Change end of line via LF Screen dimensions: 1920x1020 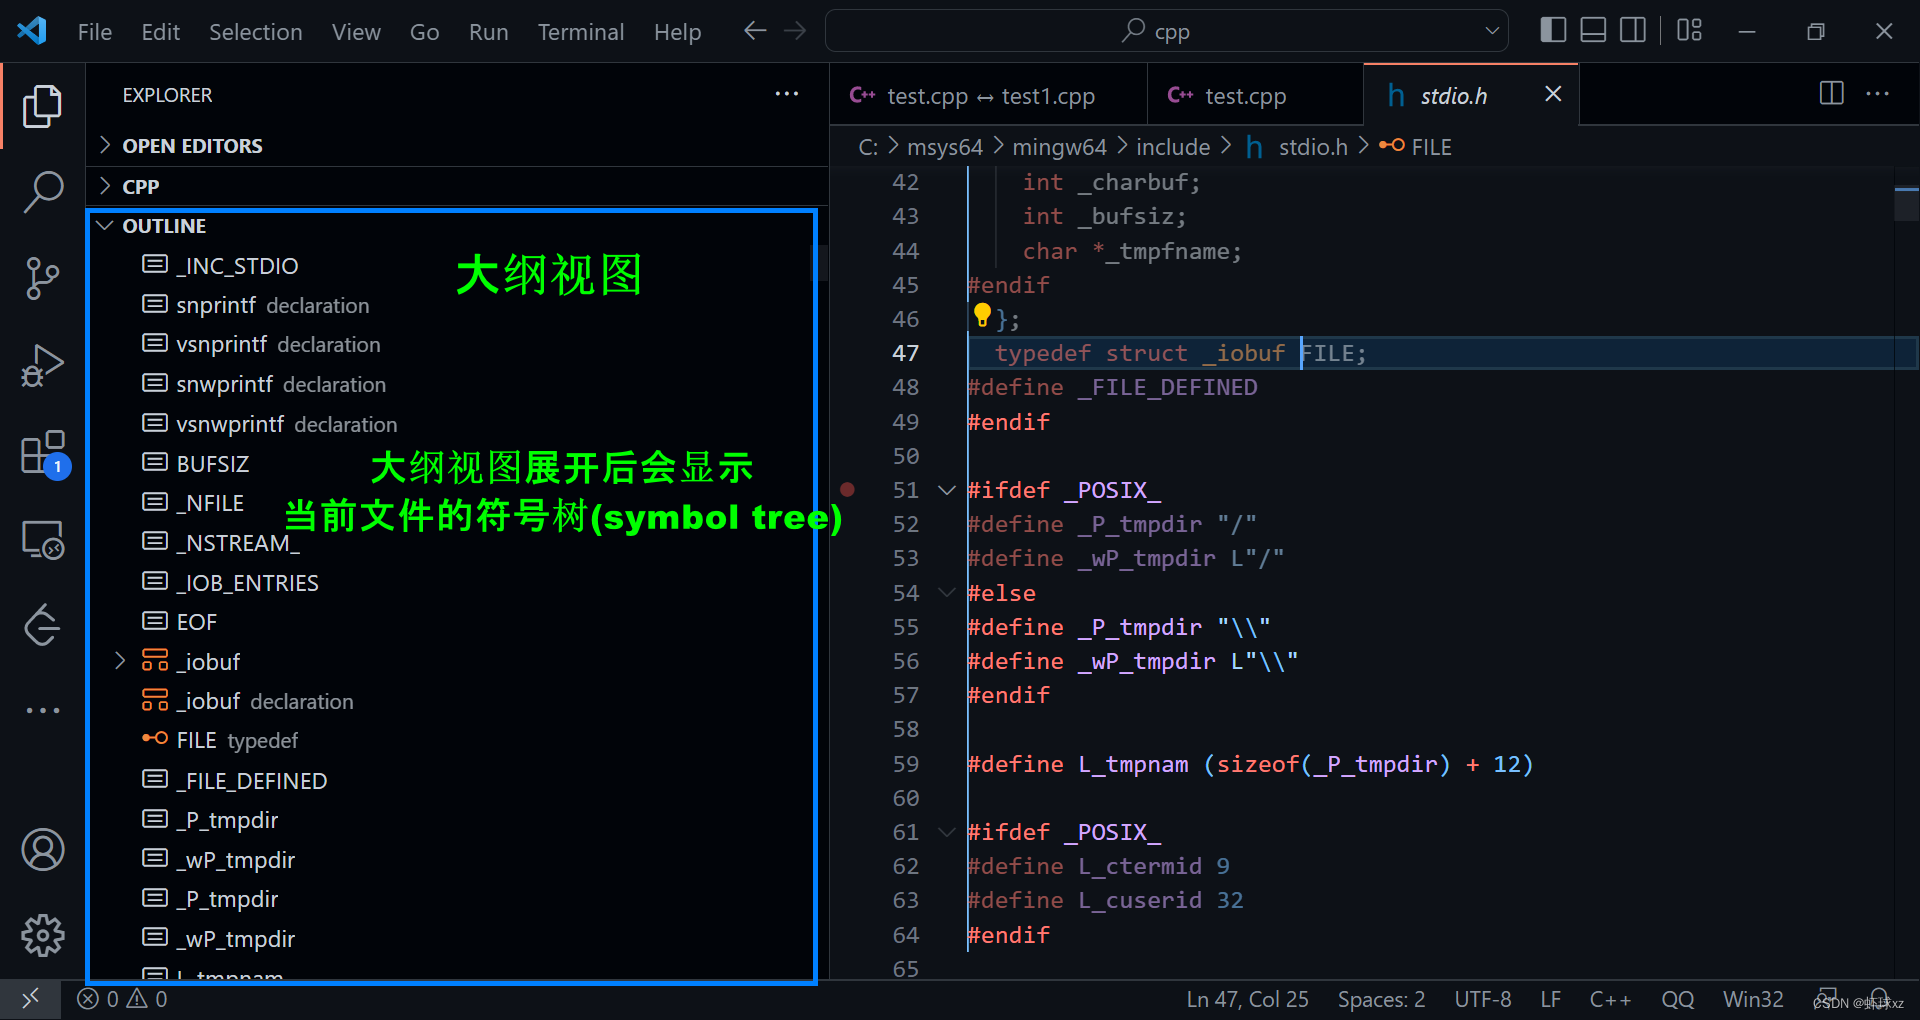click(x=1551, y=999)
